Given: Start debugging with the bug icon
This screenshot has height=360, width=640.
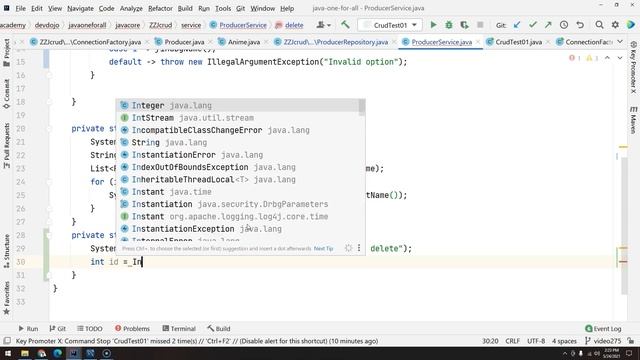Looking at the screenshot, I should (449, 25).
